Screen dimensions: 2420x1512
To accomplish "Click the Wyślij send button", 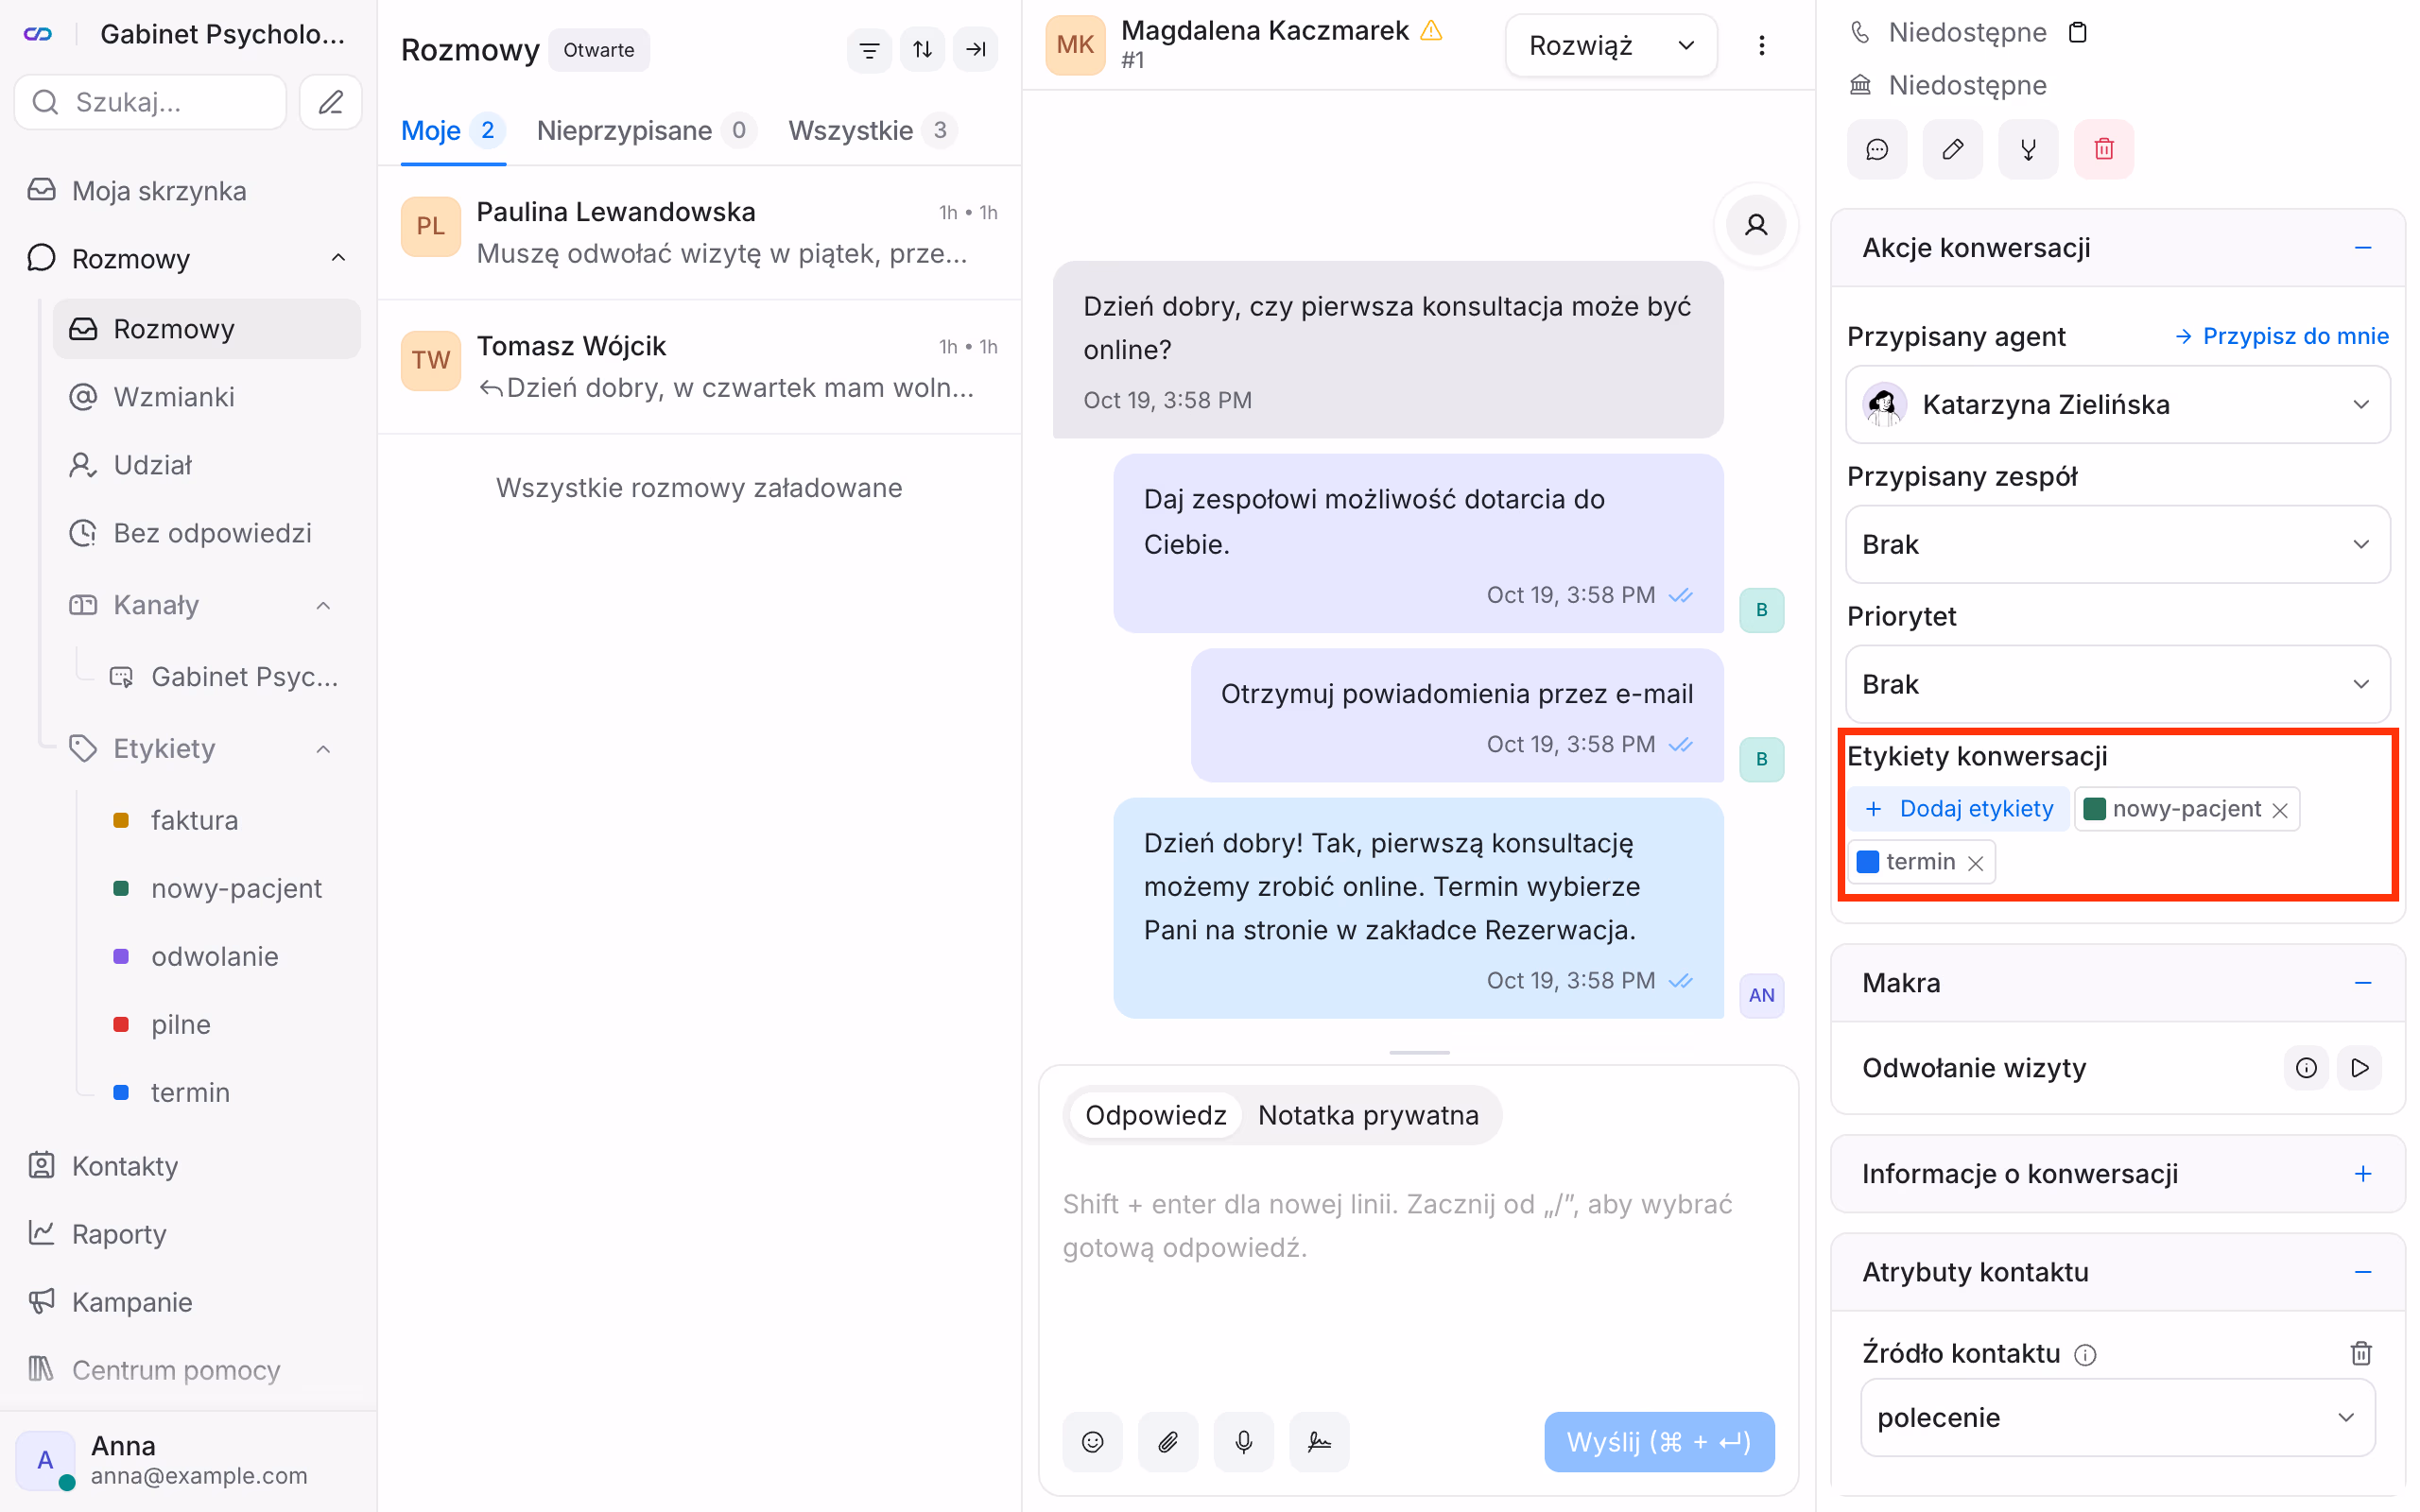I will pos(1658,1441).
